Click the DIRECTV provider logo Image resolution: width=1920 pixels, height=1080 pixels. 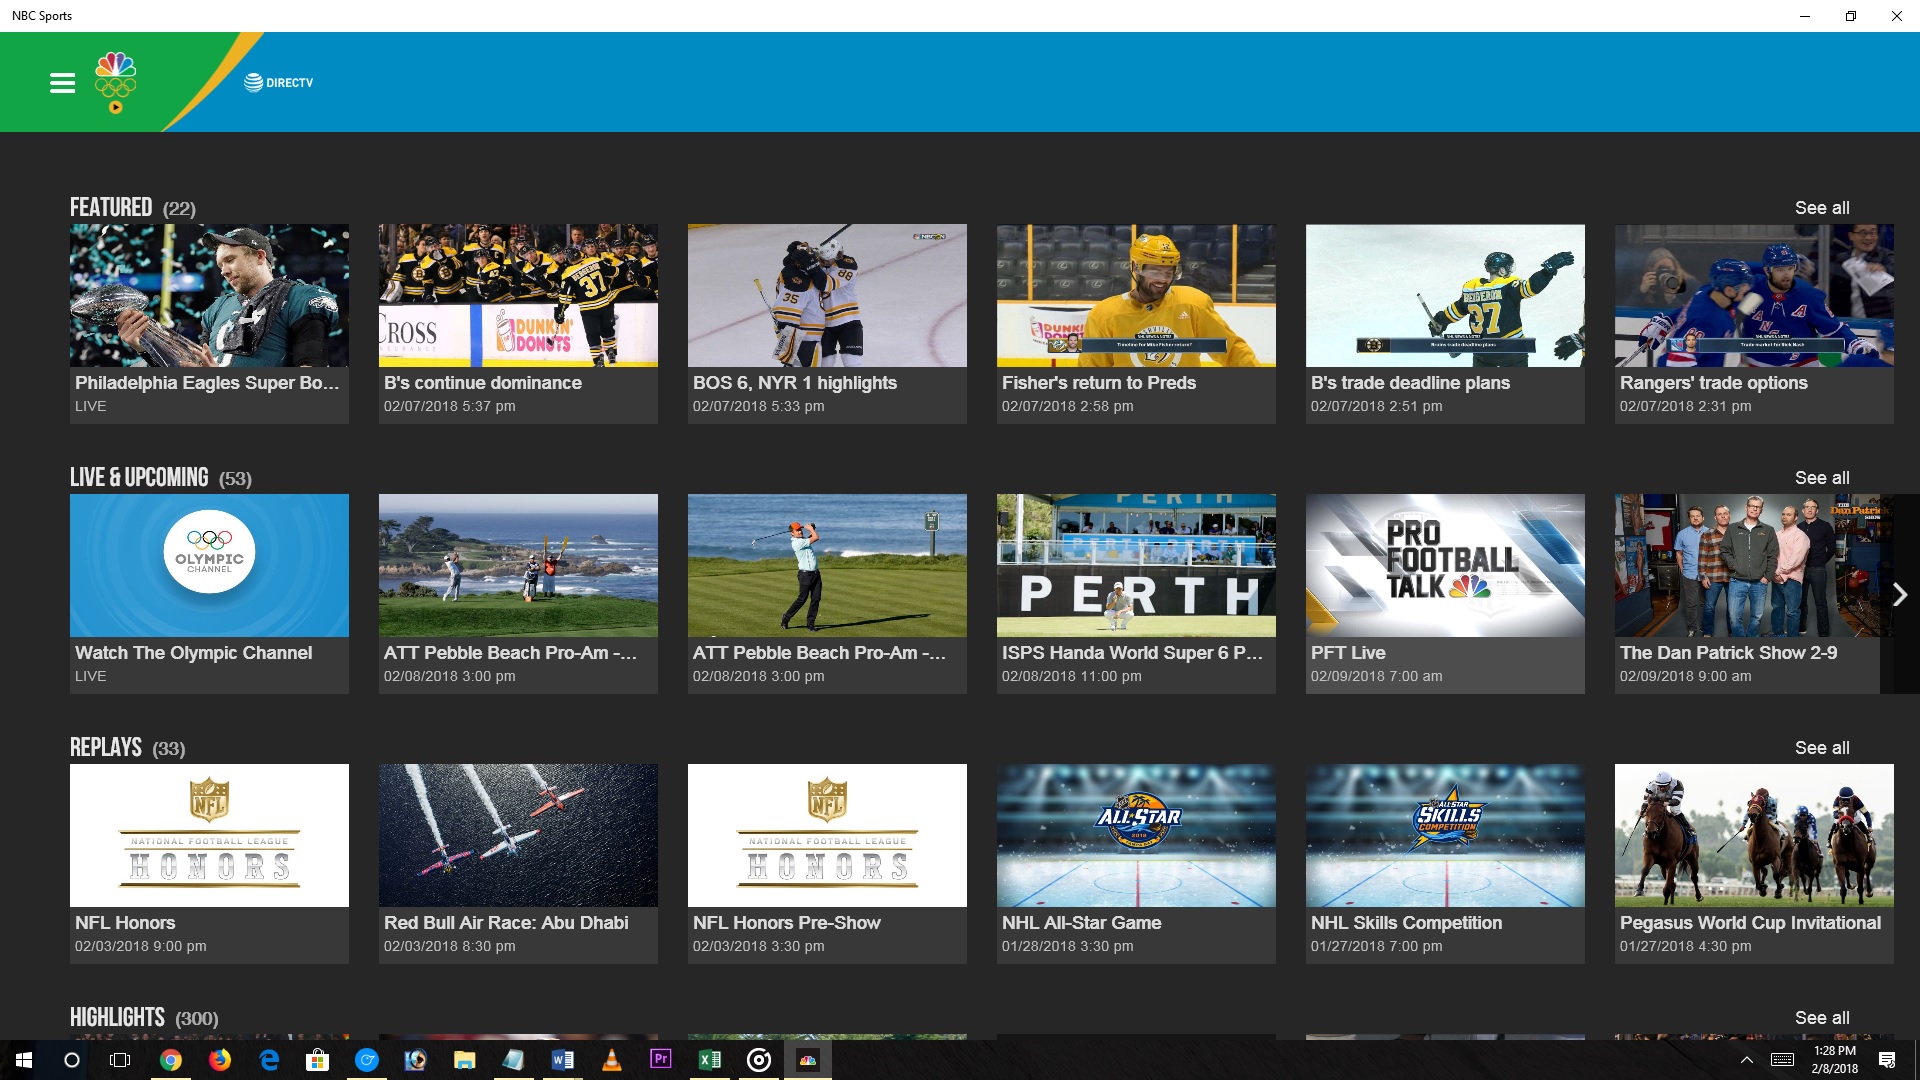[x=279, y=83]
